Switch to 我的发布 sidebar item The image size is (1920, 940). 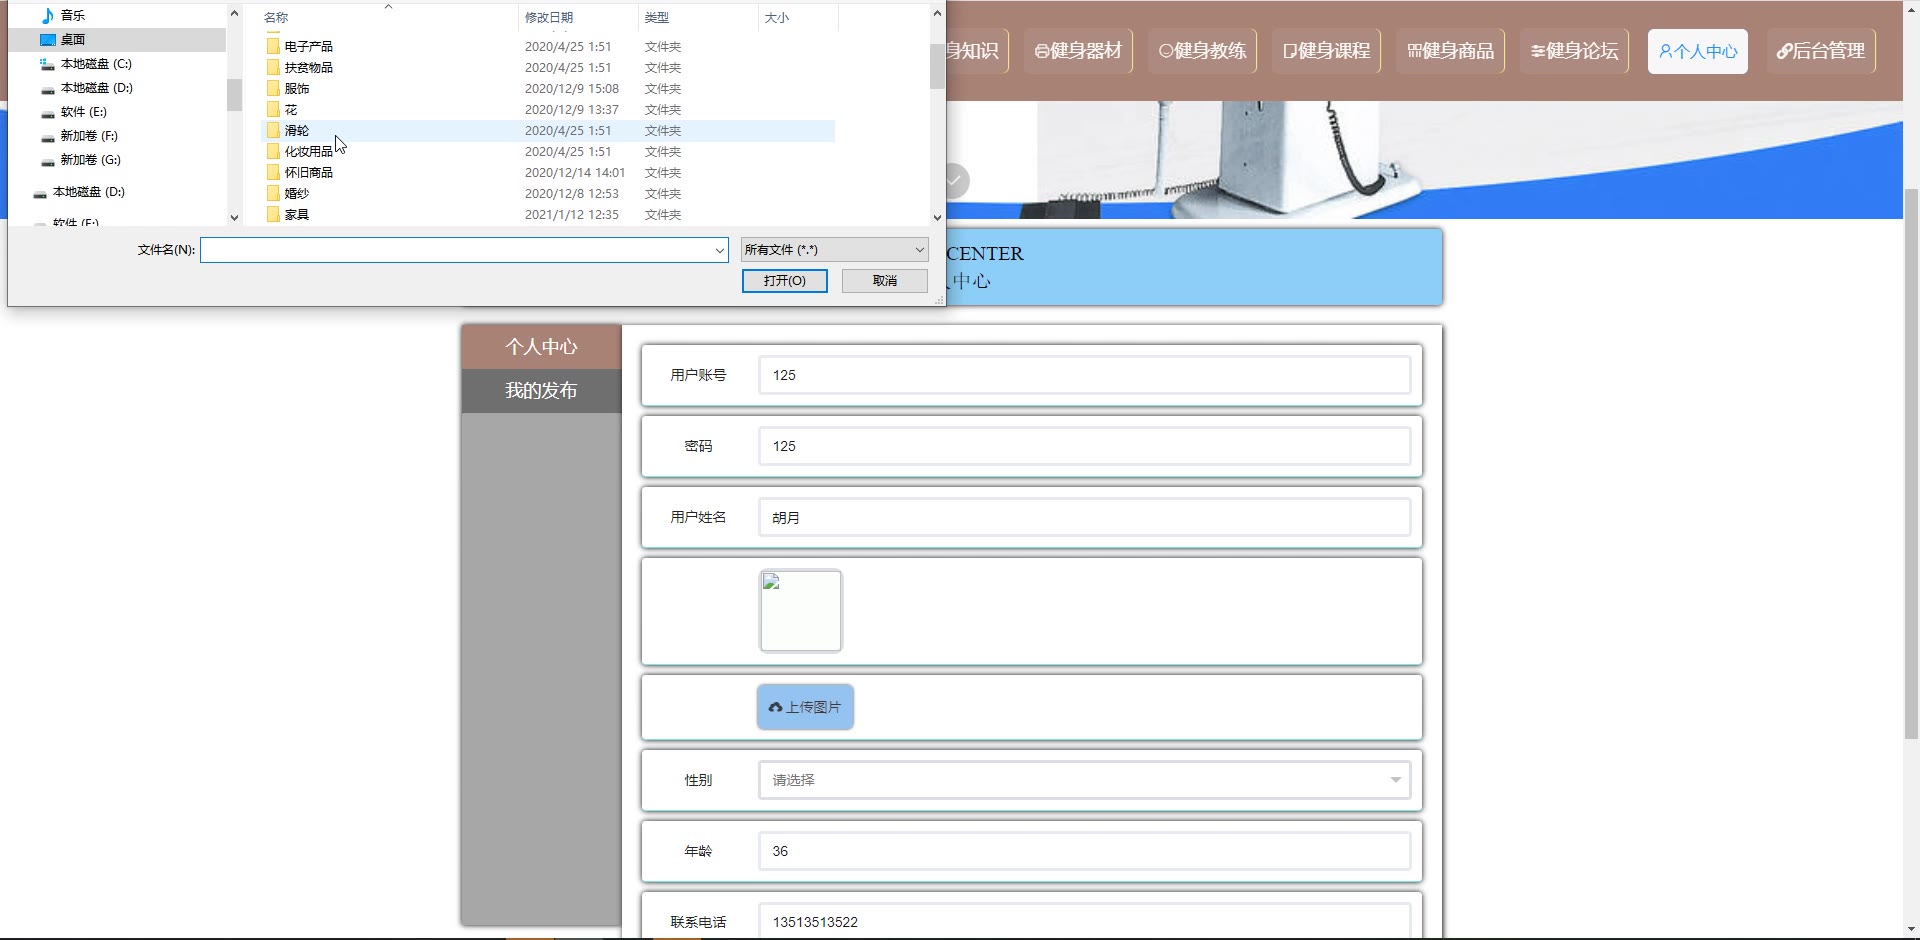541,391
